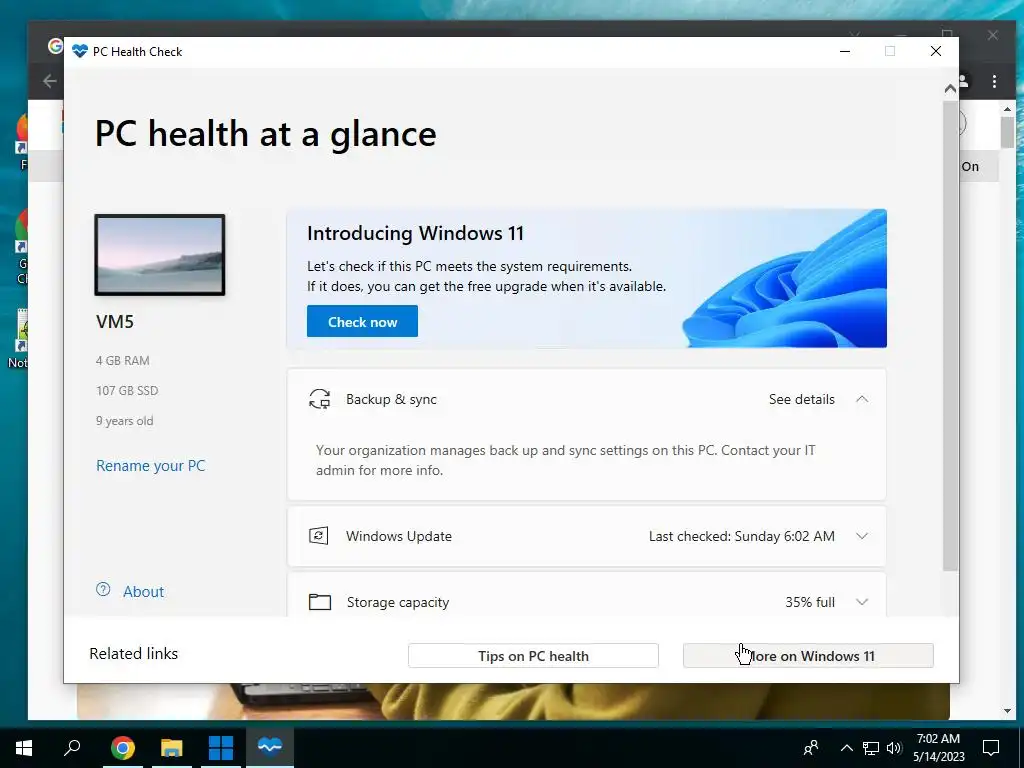Open Windows Start menu

tap(24, 747)
